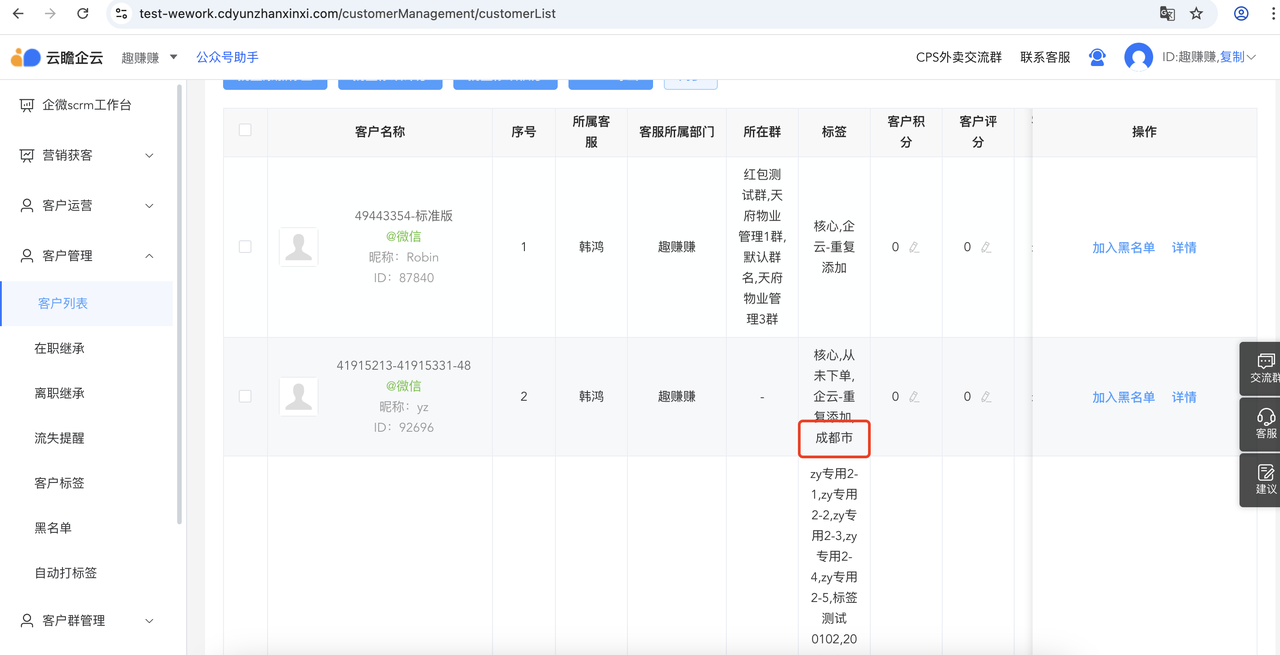Open the 趣赚赚 account dropdown in header

(149, 58)
